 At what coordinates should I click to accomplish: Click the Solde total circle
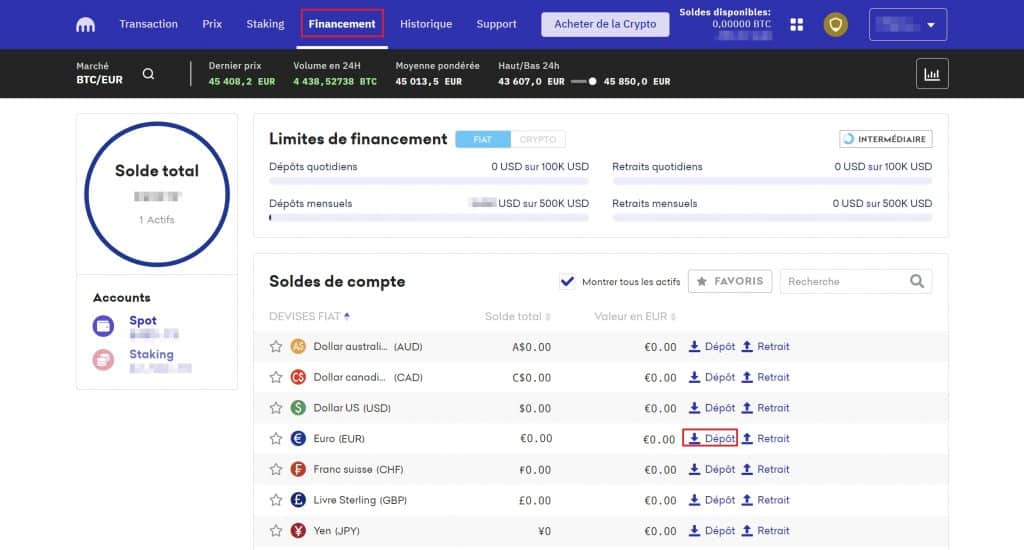pyautogui.click(x=157, y=194)
